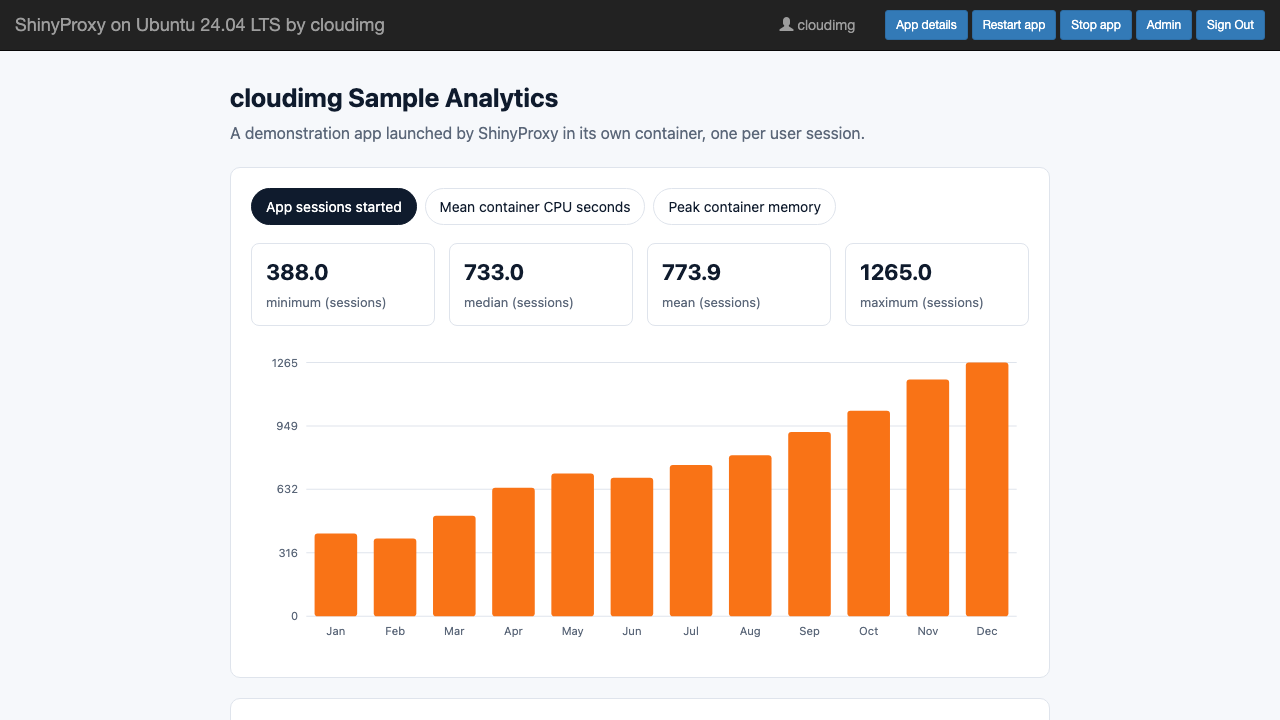Click the January bar in chart
This screenshot has width=1280, height=720.
click(336, 575)
